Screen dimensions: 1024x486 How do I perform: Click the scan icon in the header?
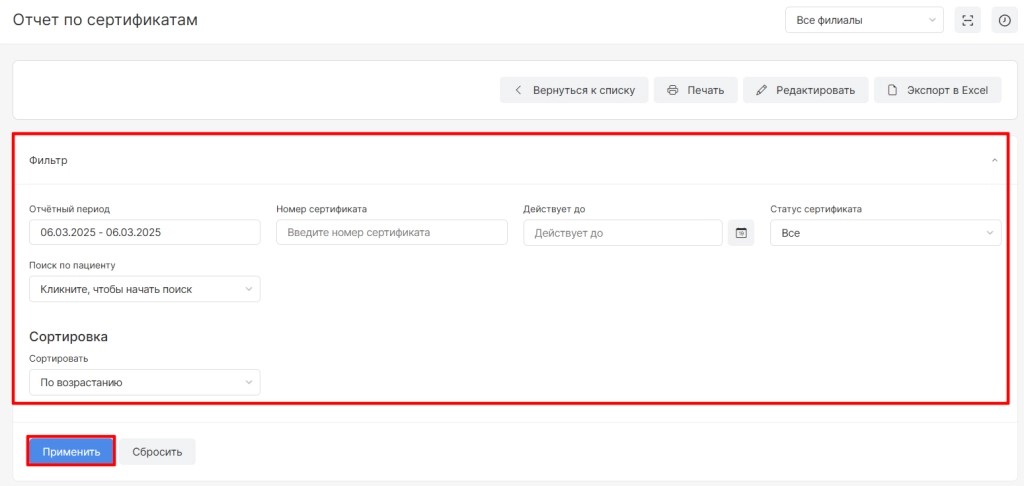[967, 20]
